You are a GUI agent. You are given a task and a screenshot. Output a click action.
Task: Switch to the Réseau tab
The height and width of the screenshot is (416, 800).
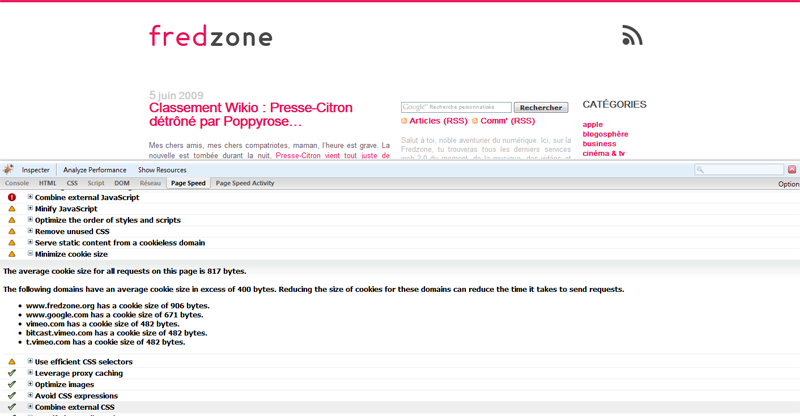coord(150,183)
